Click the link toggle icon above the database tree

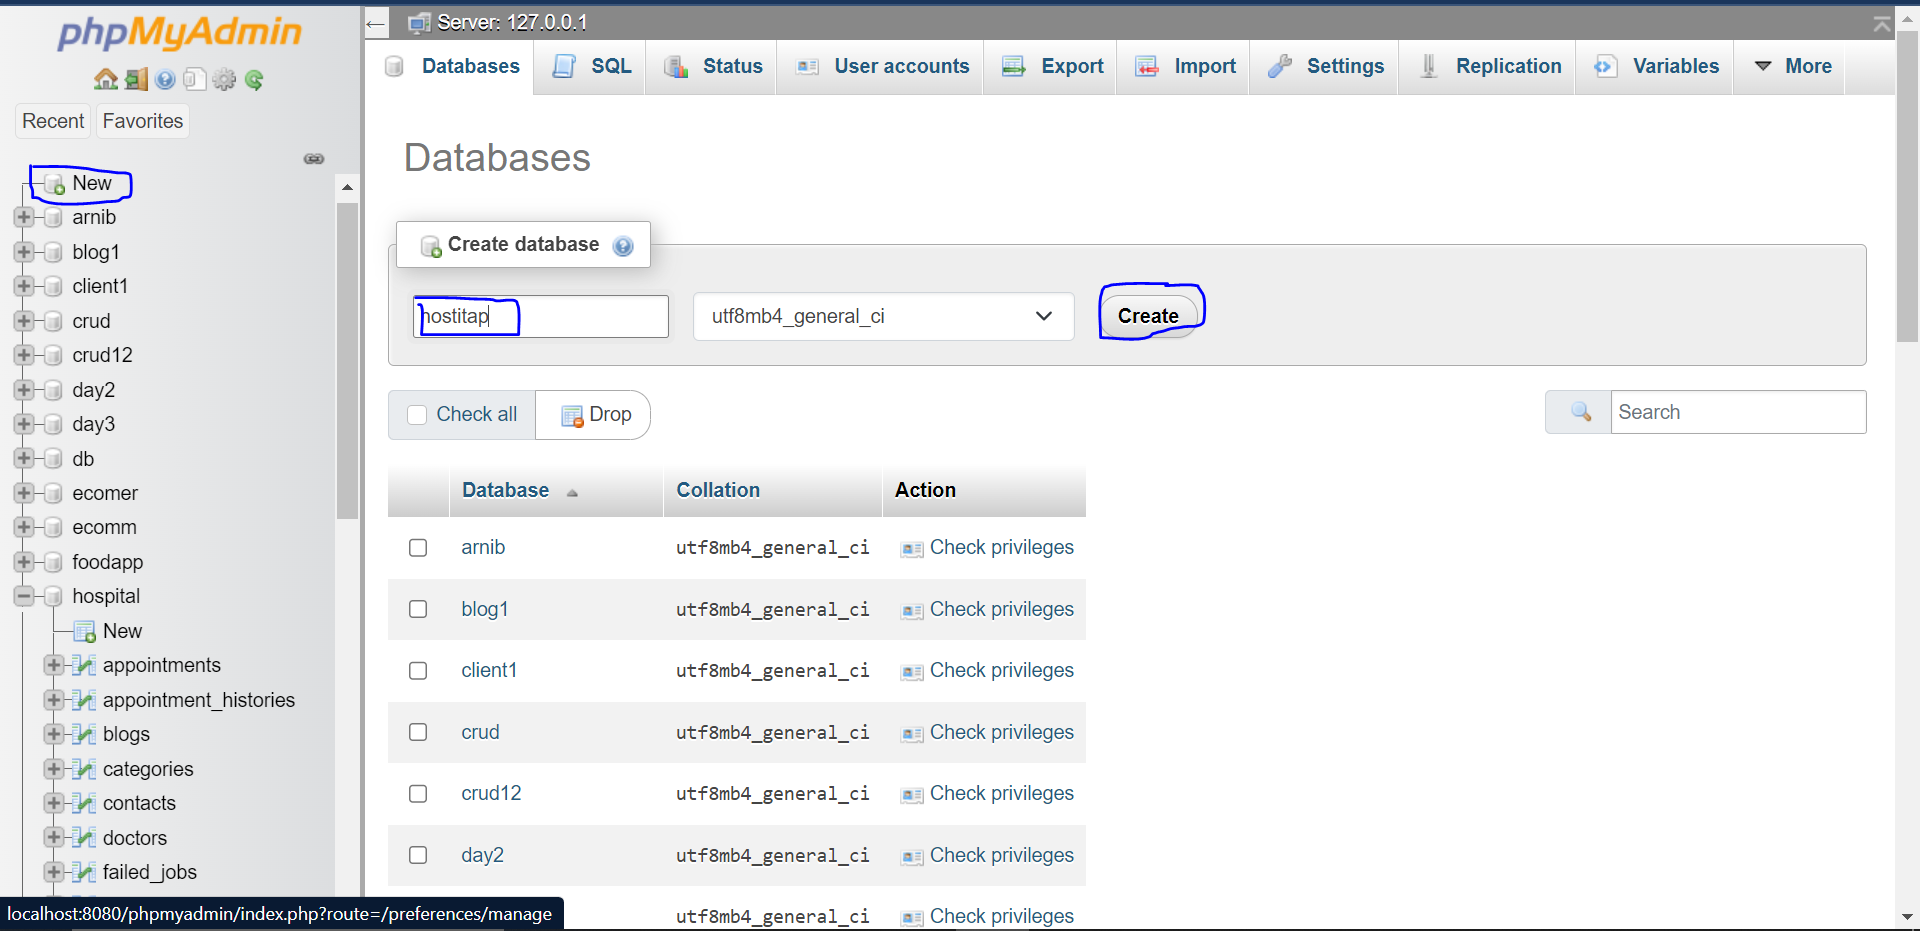[x=314, y=159]
